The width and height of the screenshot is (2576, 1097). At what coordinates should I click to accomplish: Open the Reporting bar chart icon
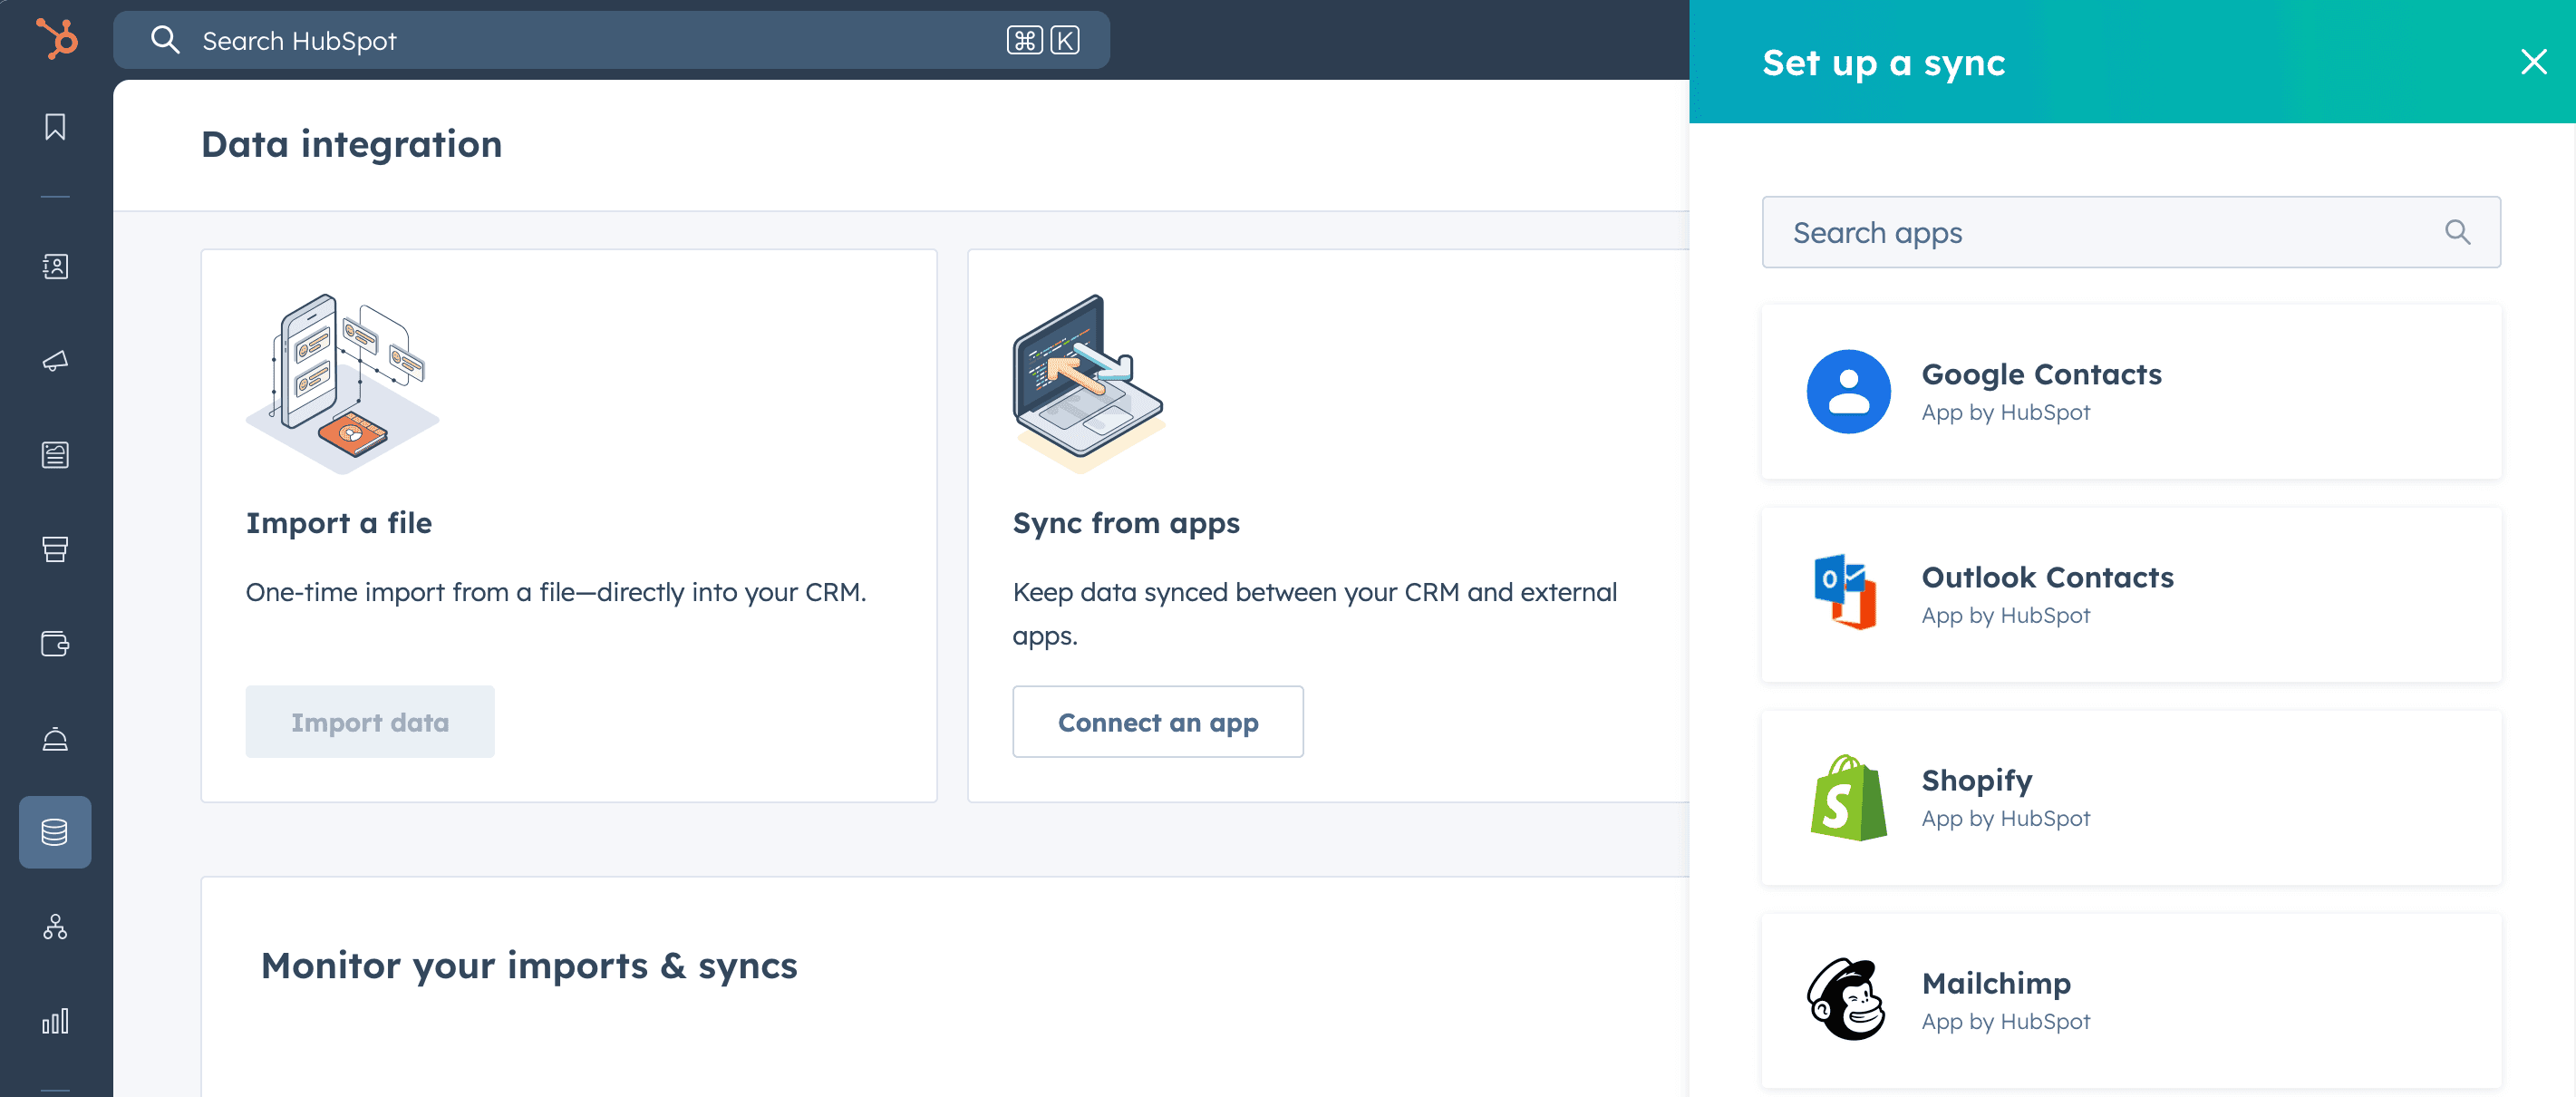coord(55,1021)
